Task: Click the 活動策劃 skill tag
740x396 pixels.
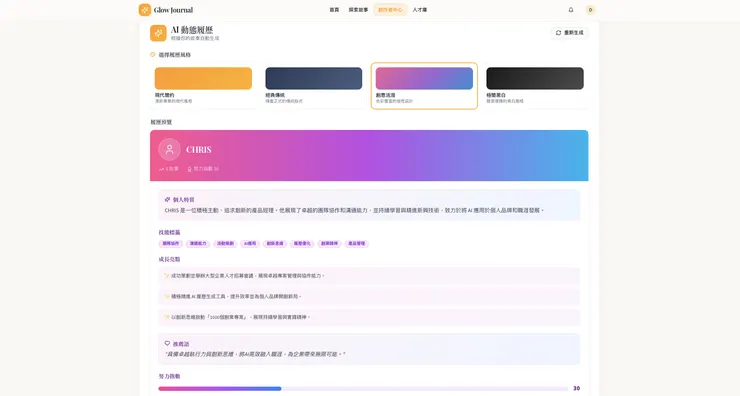Action: click(x=226, y=244)
